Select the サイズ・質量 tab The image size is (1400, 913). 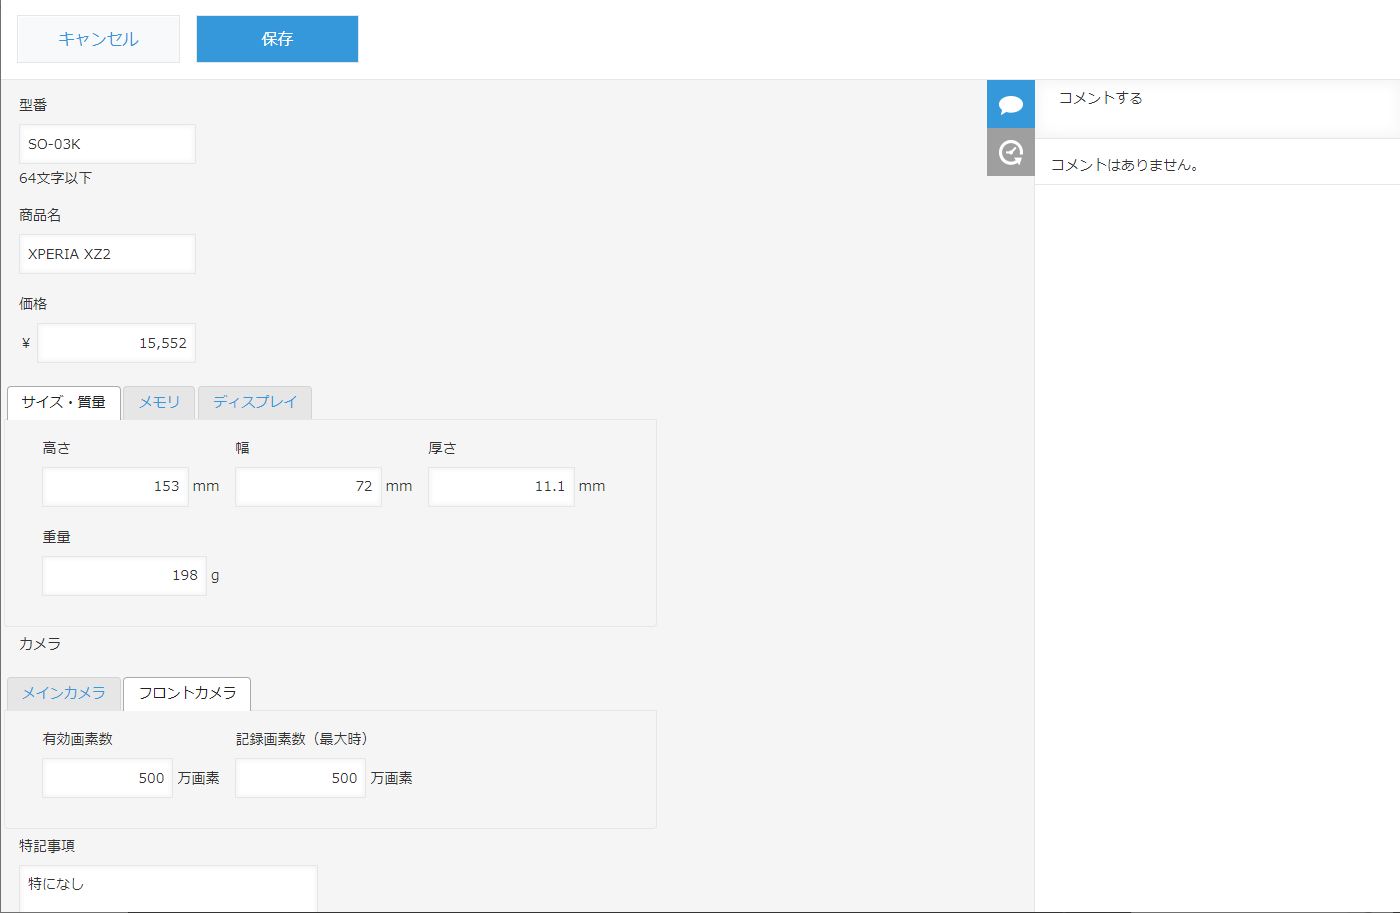pos(64,402)
